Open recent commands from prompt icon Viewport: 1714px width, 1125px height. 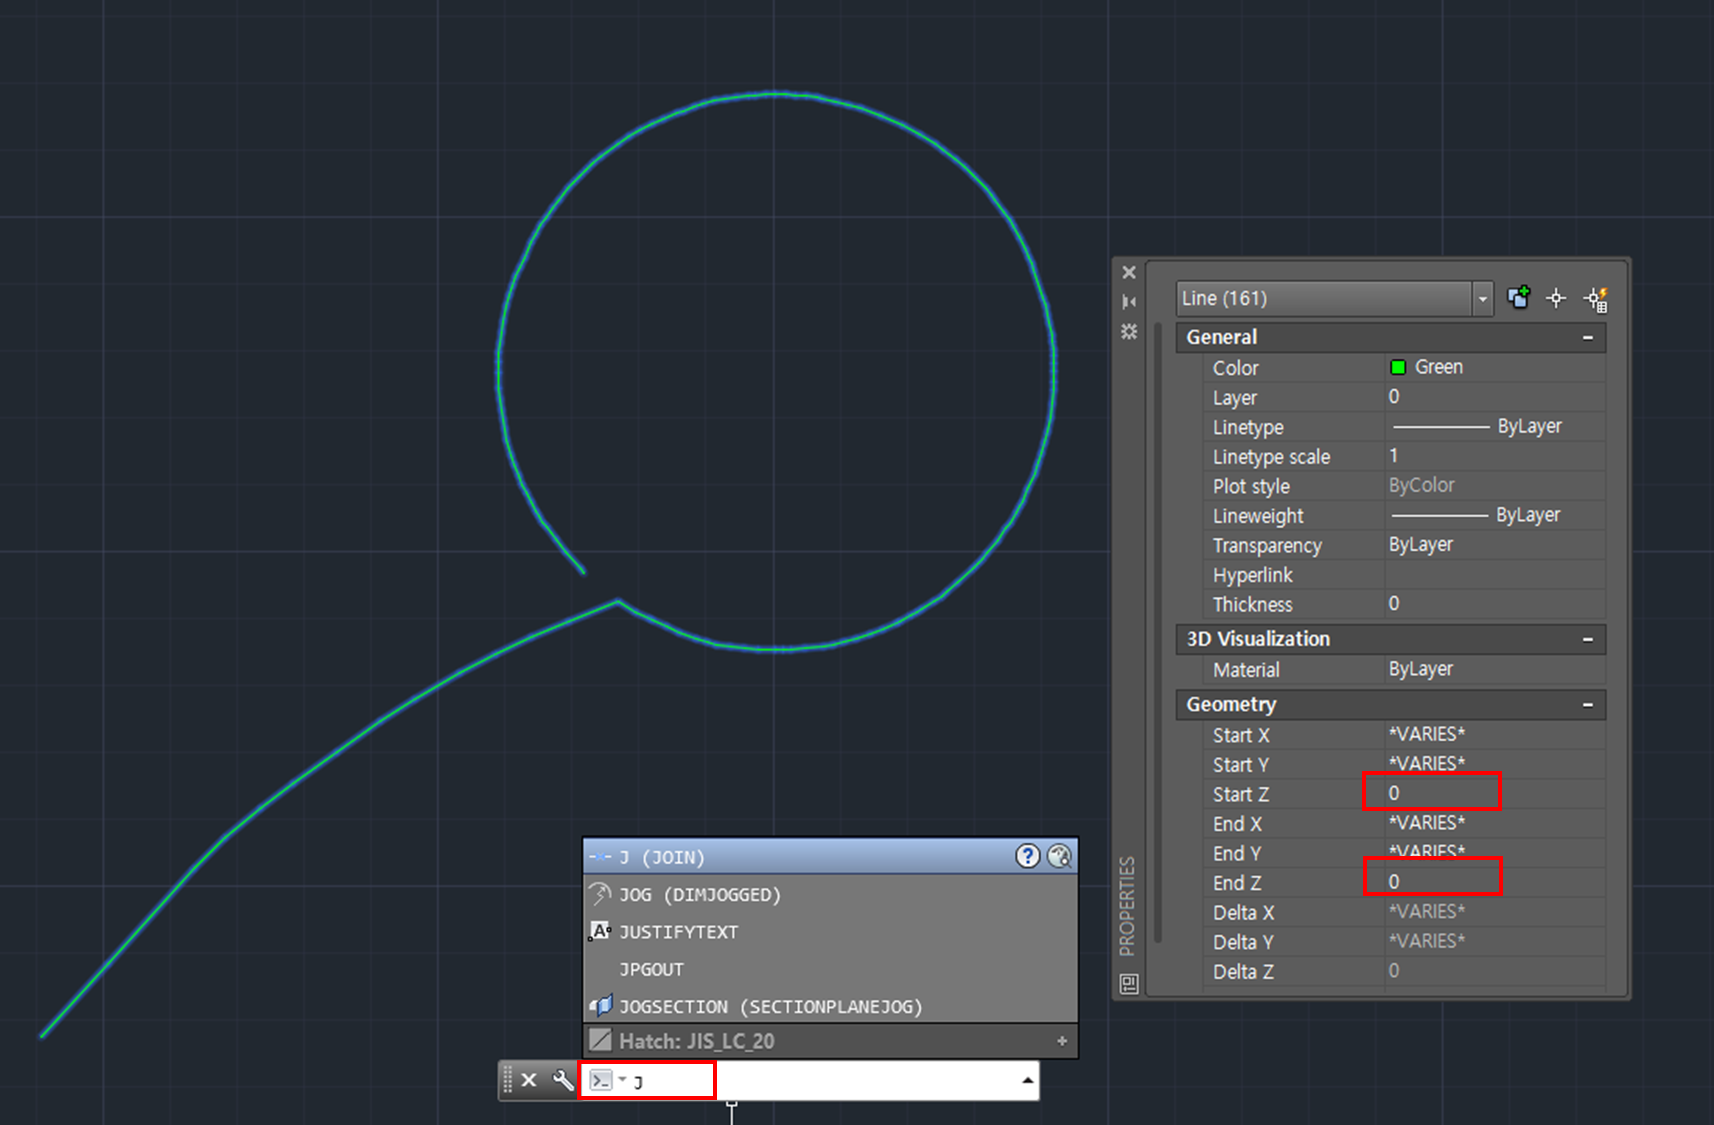(607, 1080)
